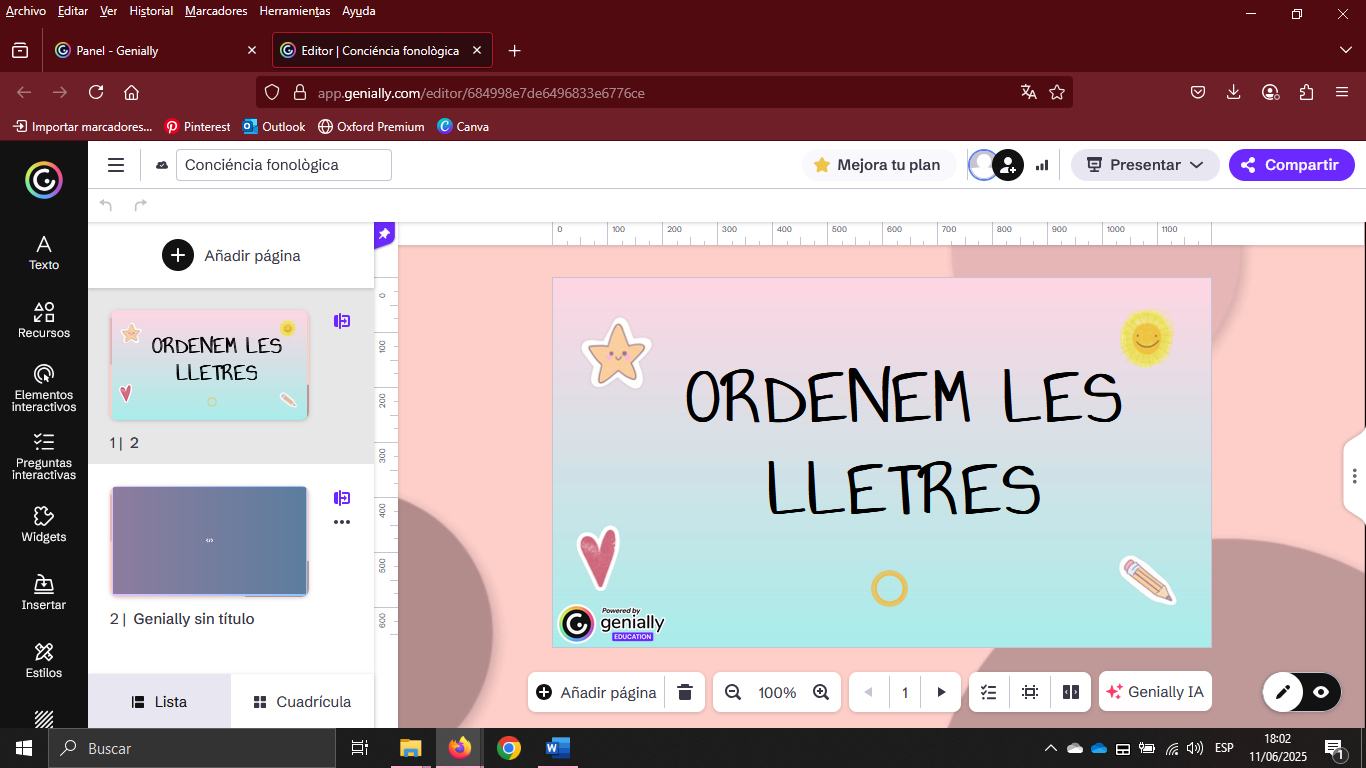Switch pages panel to Cuadrícula view
1366x768 pixels.
[302, 702]
